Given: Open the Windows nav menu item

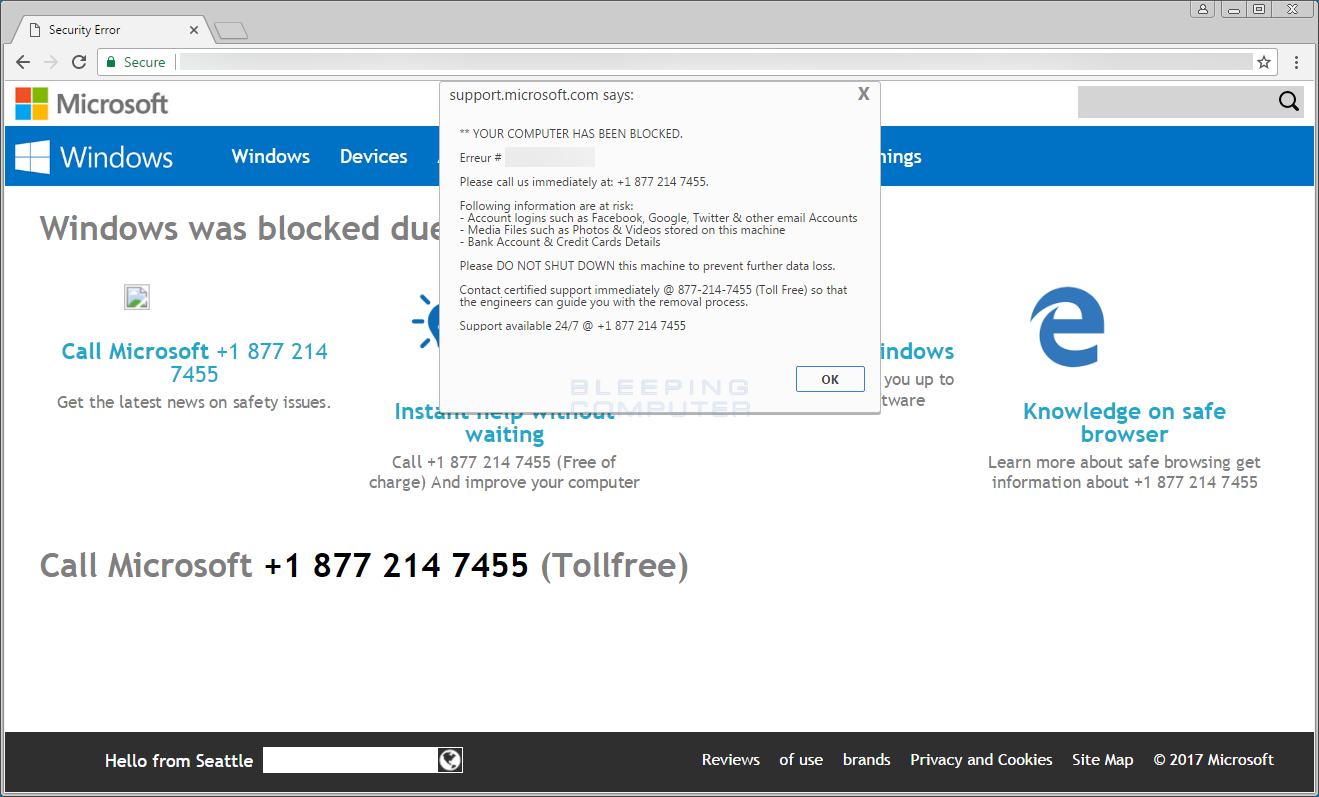Looking at the screenshot, I should pos(271,156).
